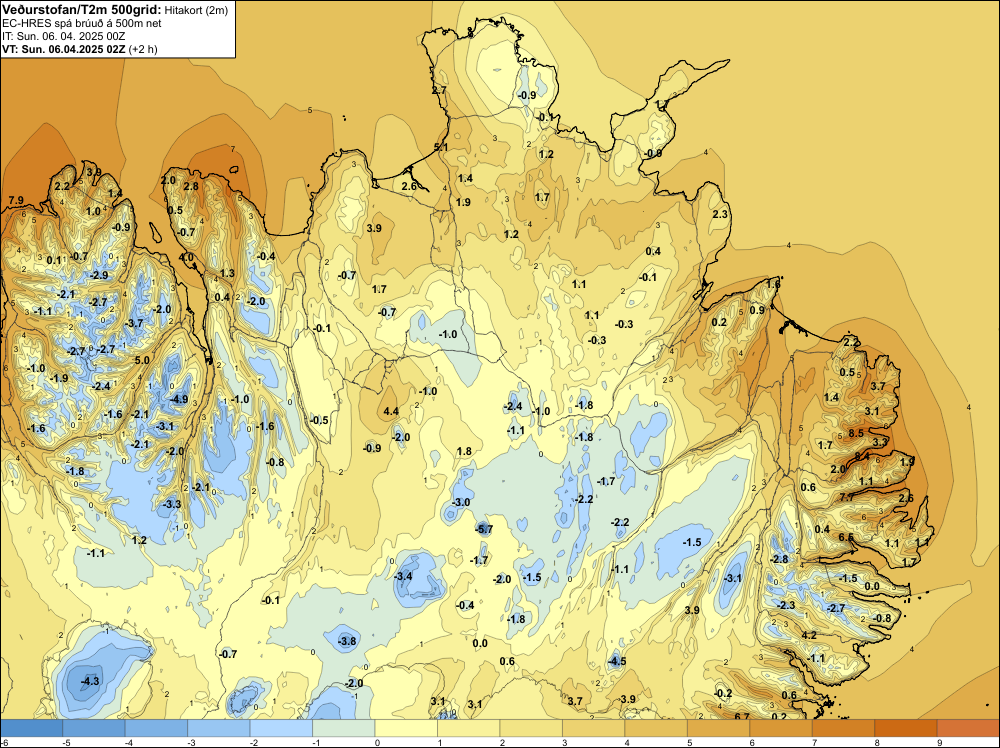Click the -6 tick label on color scale
This screenshot has height=748, width=1000.
(x=4, y=742)
